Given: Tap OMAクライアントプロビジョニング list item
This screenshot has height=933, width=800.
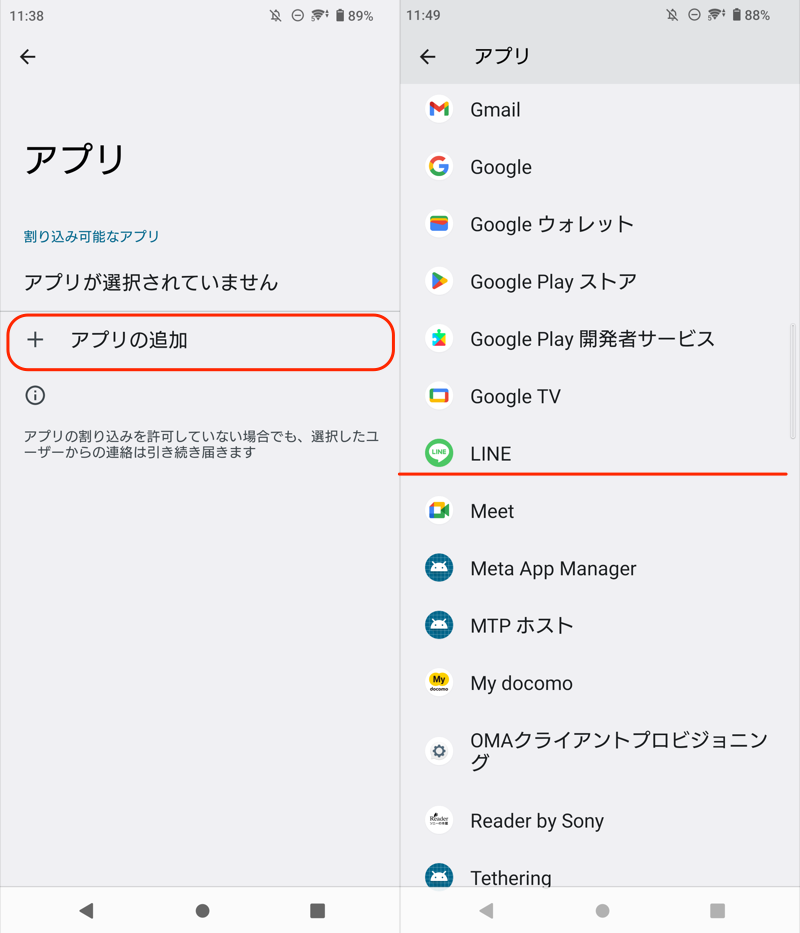Looking at the screenshot, I should click(x=618, y=751).
